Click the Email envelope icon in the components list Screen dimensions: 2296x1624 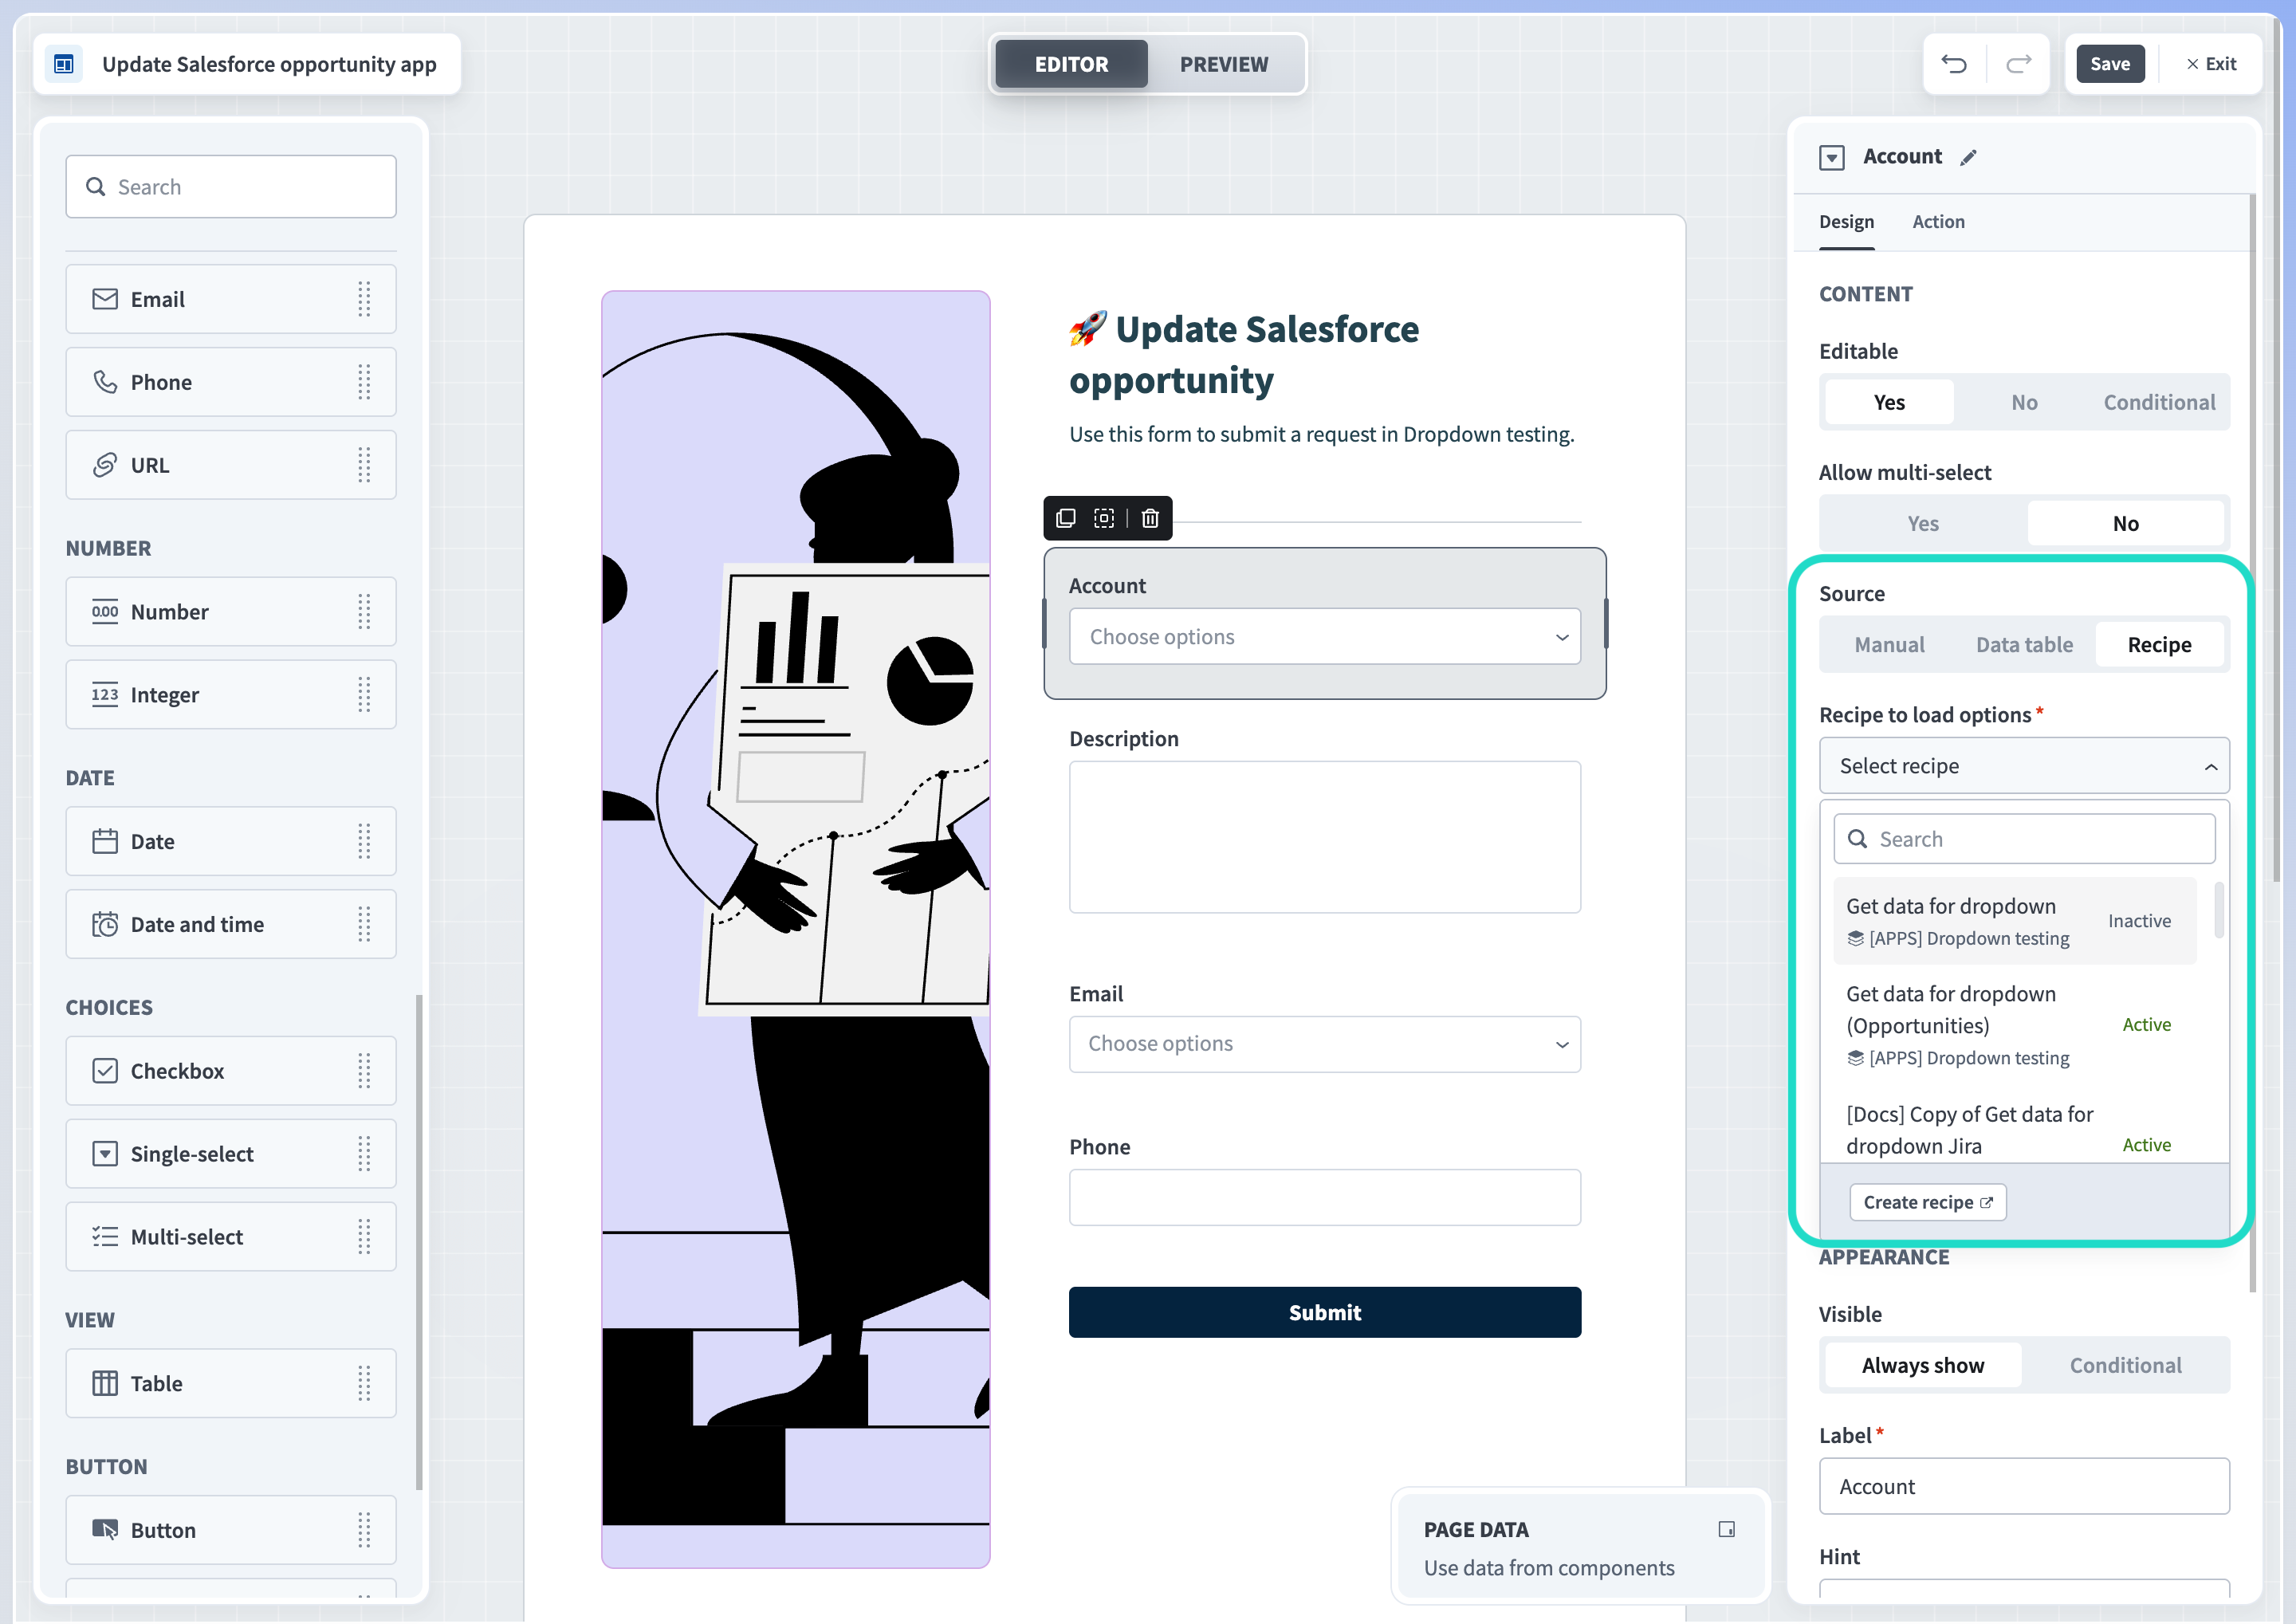[105, 299]
